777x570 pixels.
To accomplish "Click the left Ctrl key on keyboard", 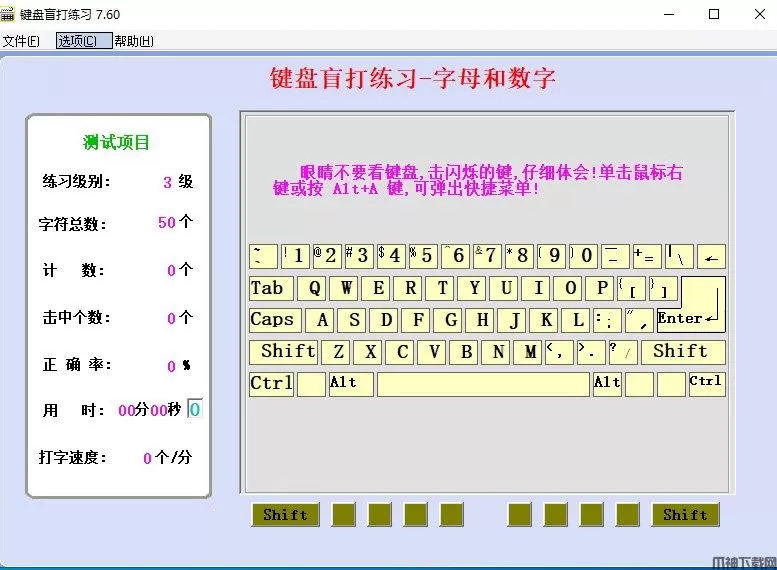I will pyautogui.click(x=271, y=384).
